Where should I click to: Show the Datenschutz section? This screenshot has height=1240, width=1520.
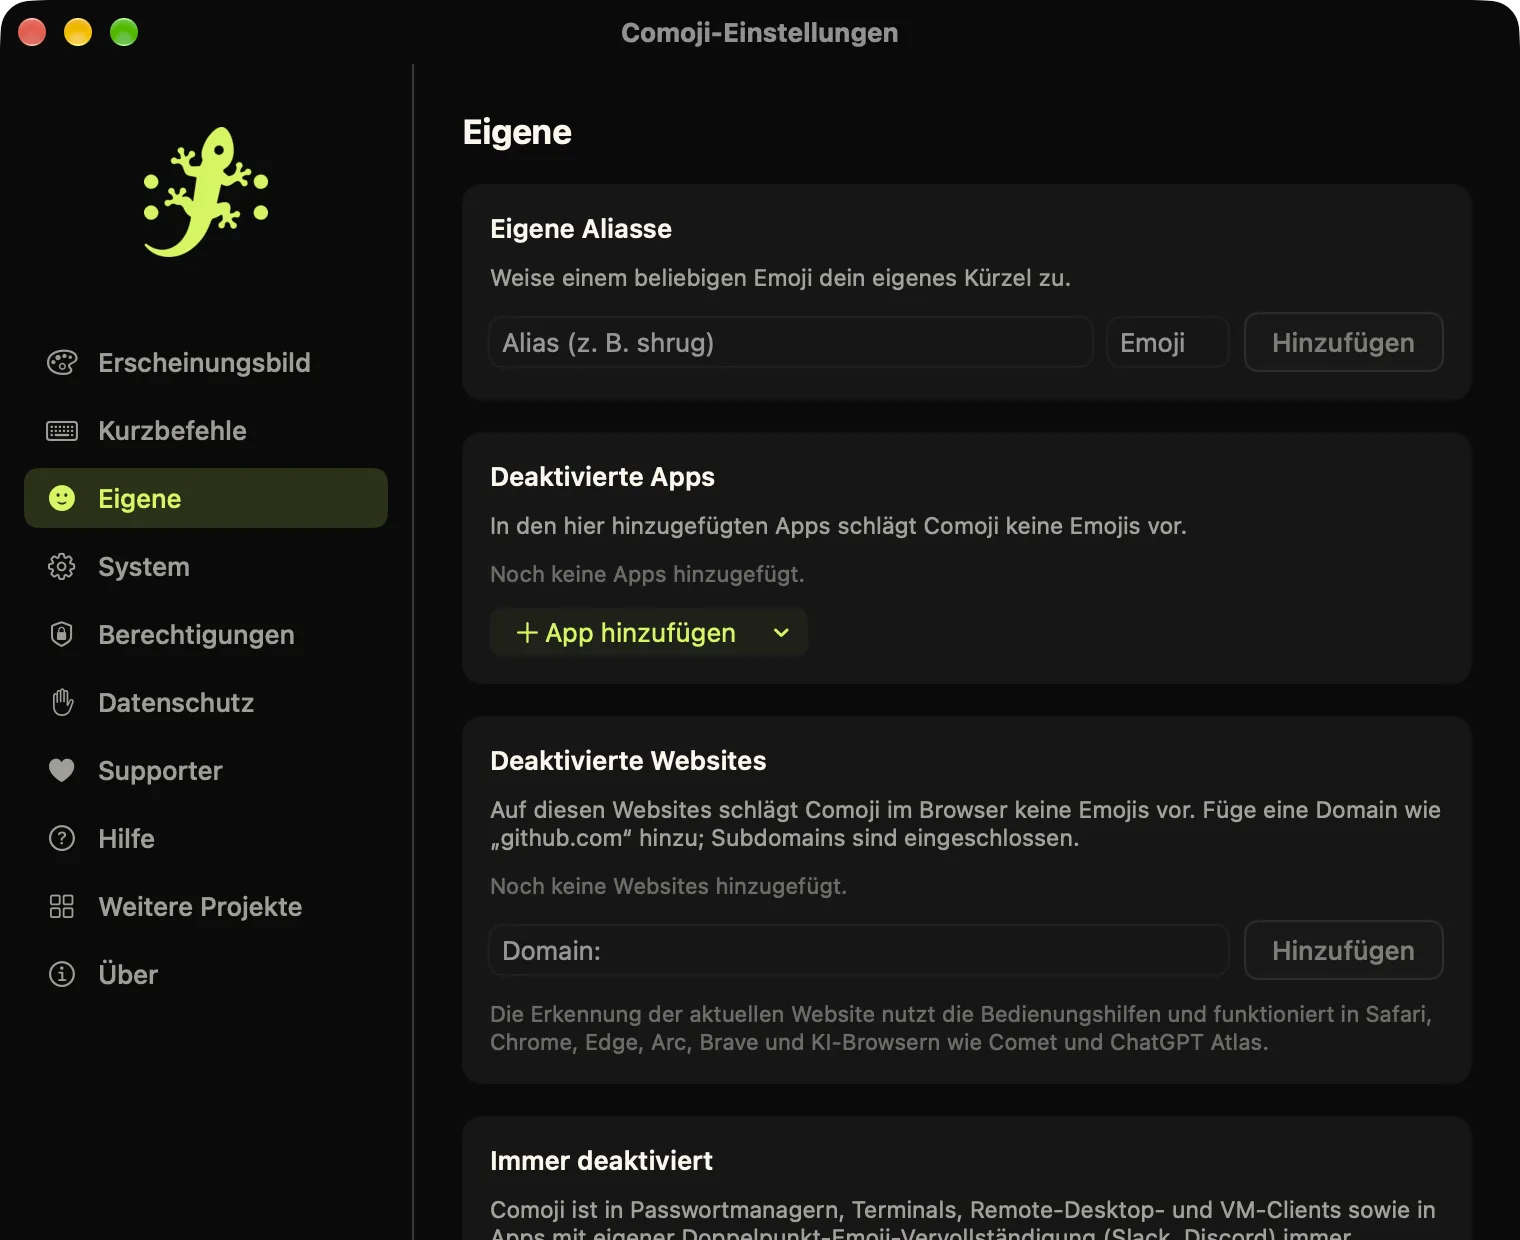coord(206,703)
